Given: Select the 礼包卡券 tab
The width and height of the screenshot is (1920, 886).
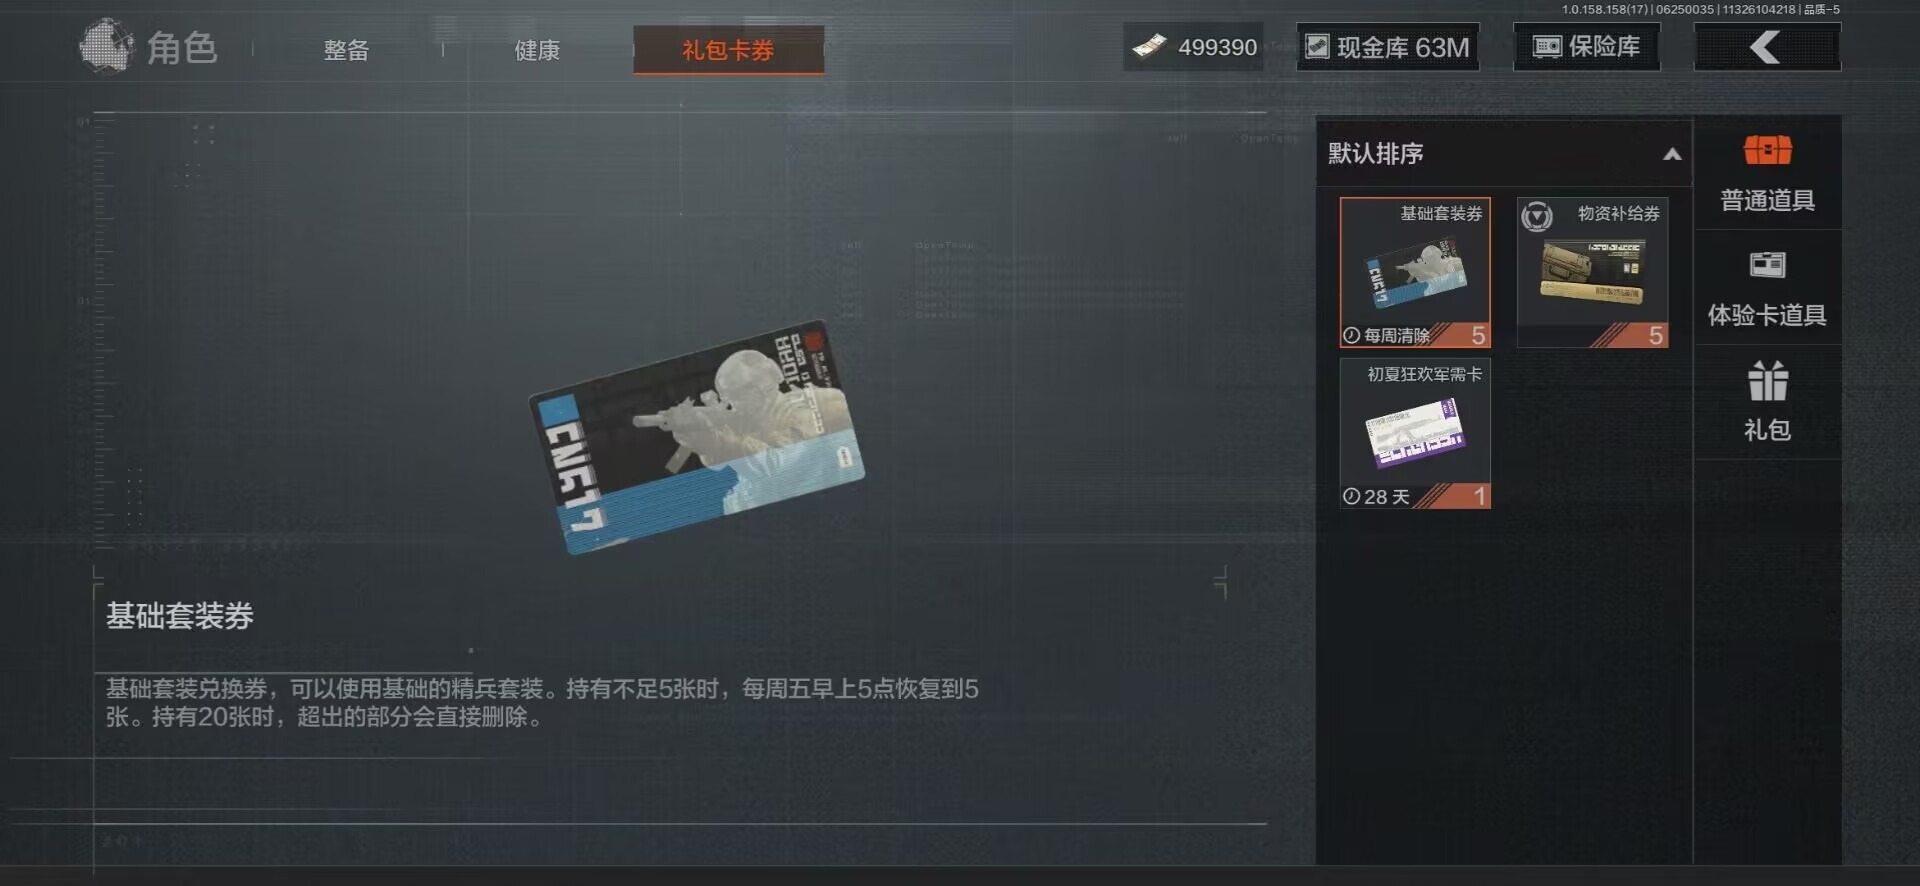Looking at the screenshot, I should pyautogui.click(x=728, y=50).
